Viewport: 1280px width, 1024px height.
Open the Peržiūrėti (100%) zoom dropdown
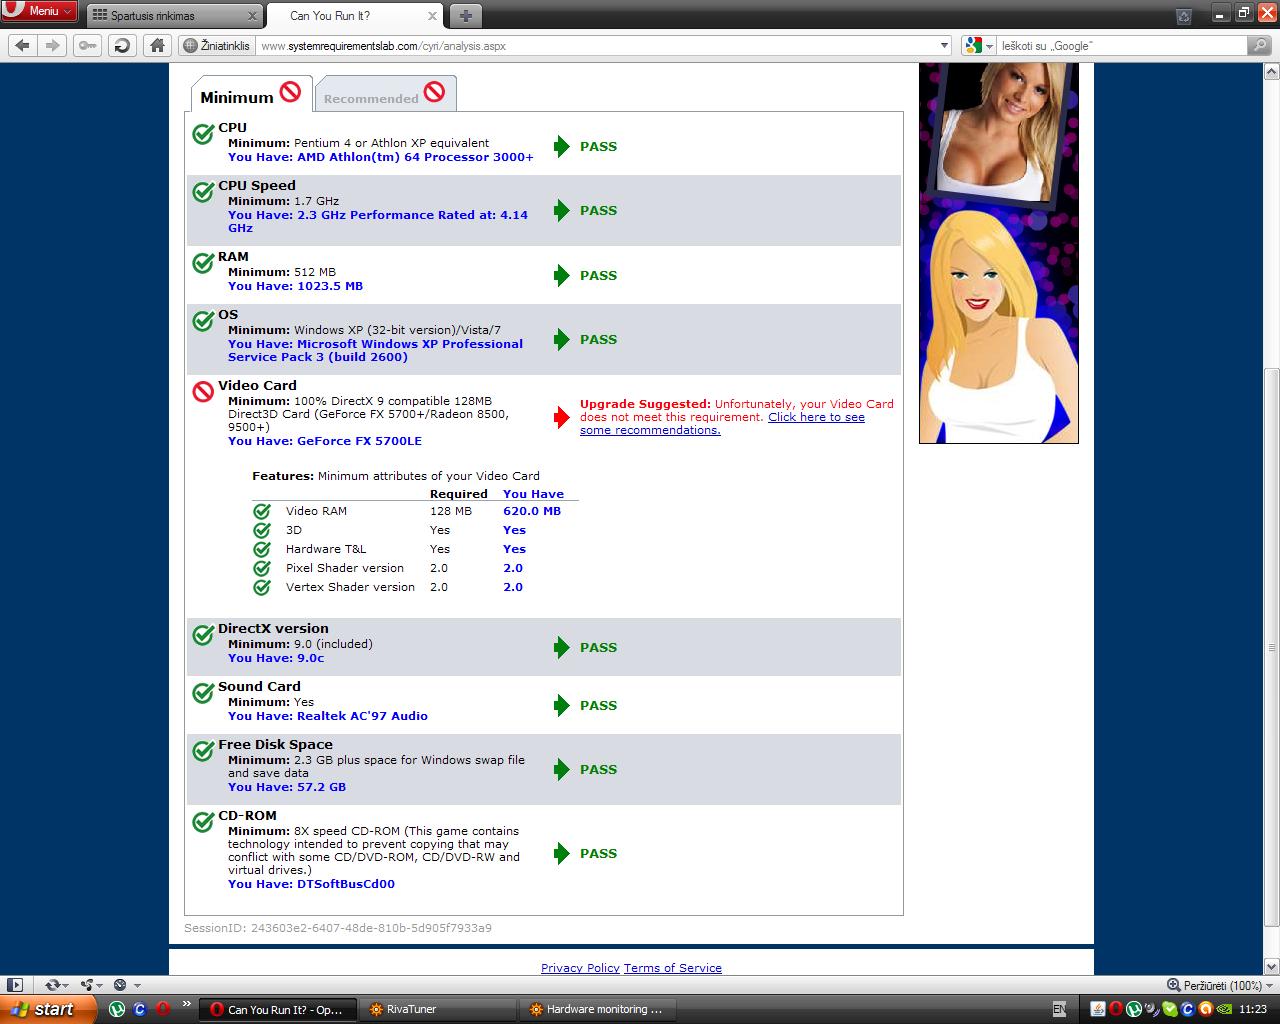click(1221, 985)
